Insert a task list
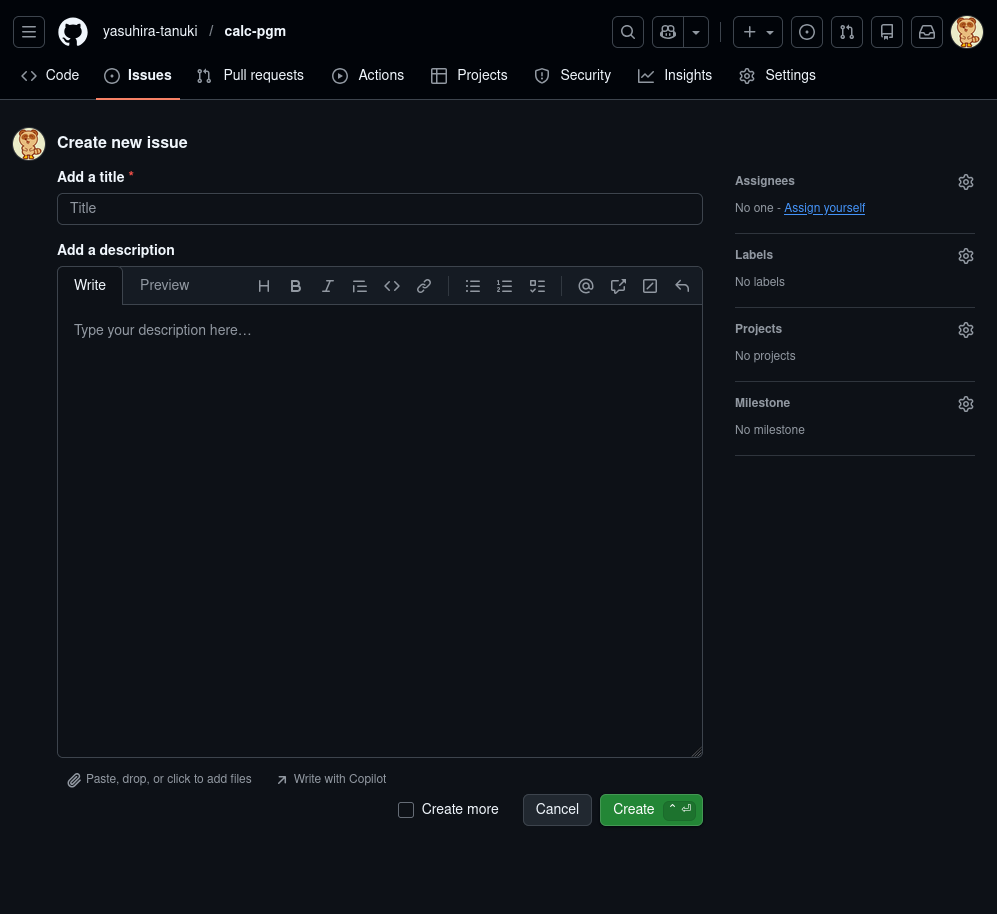Screen dimensions: 997x914 [537, 286]
